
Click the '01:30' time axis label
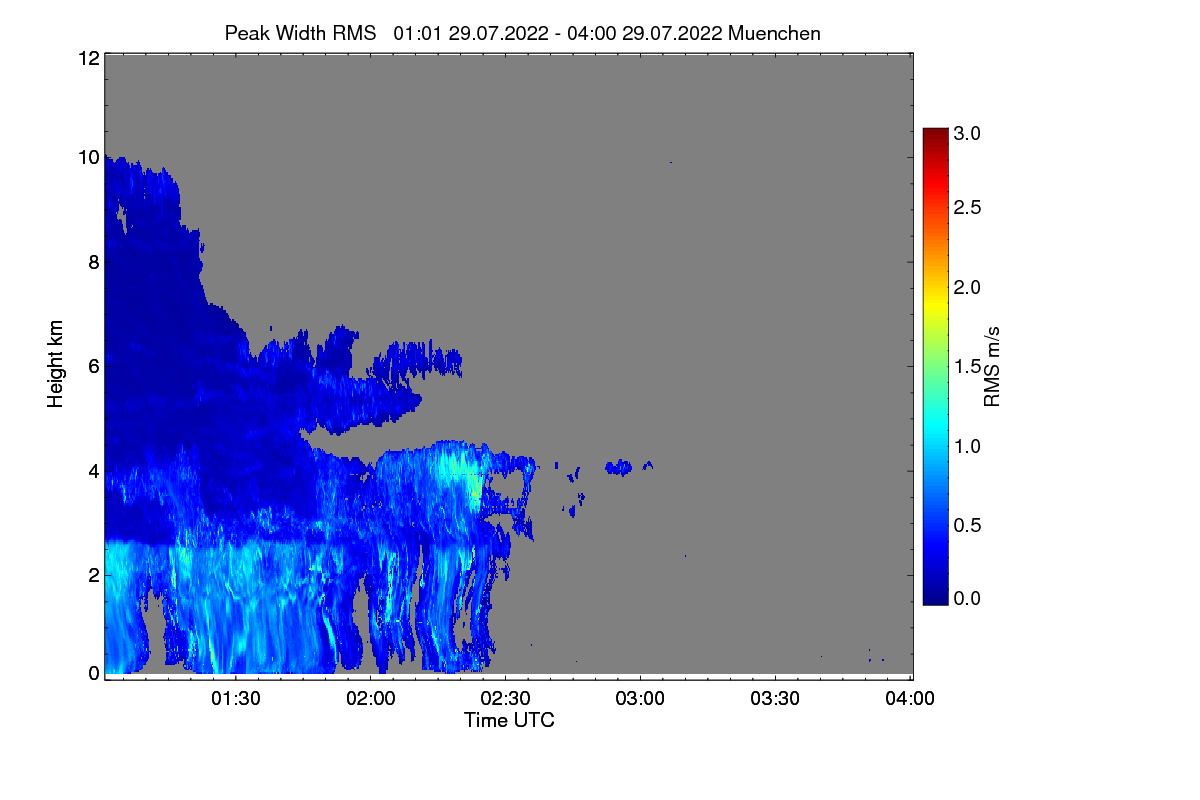235,699
